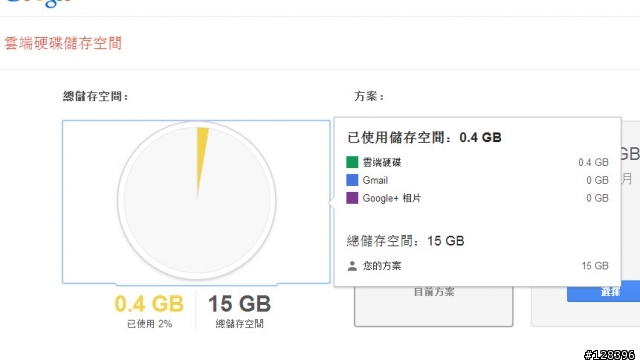
Task: Click the yellow pie chart slice
Action: (x=202, y=159)
